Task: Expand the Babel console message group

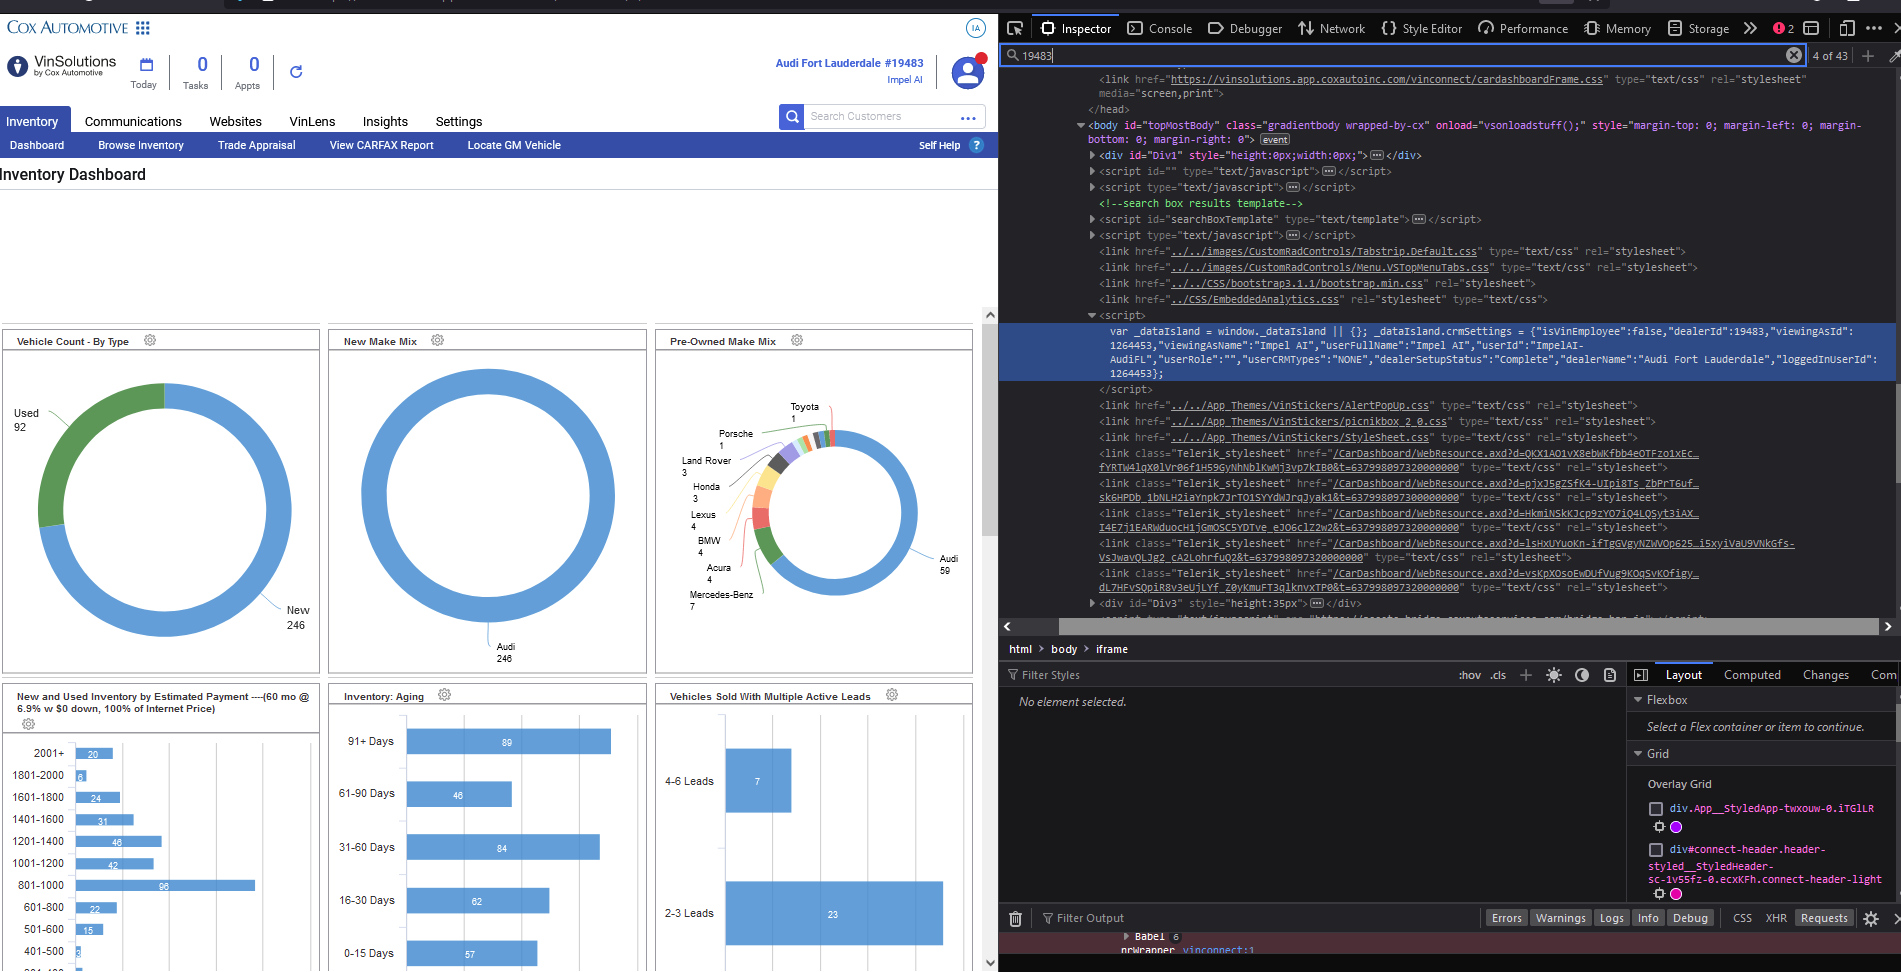Action: 1126,937
